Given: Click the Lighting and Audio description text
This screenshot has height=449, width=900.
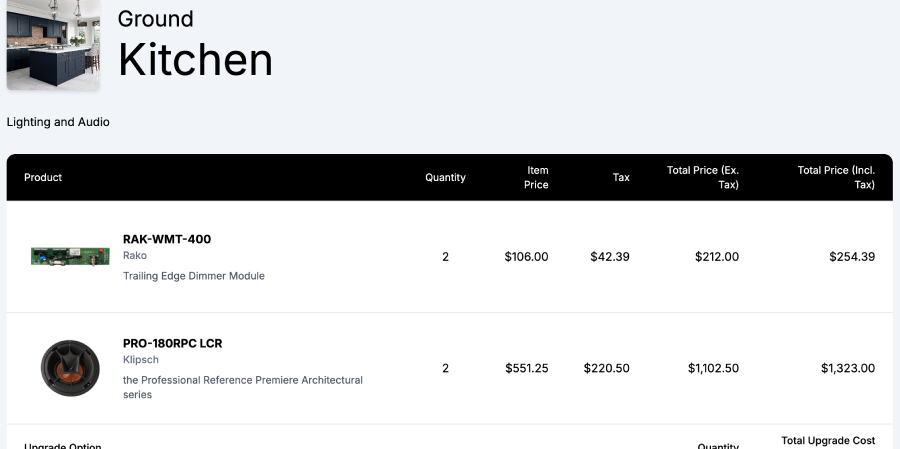Looking at the screenshot, I should pyautogui.click(x=58, y=122).
